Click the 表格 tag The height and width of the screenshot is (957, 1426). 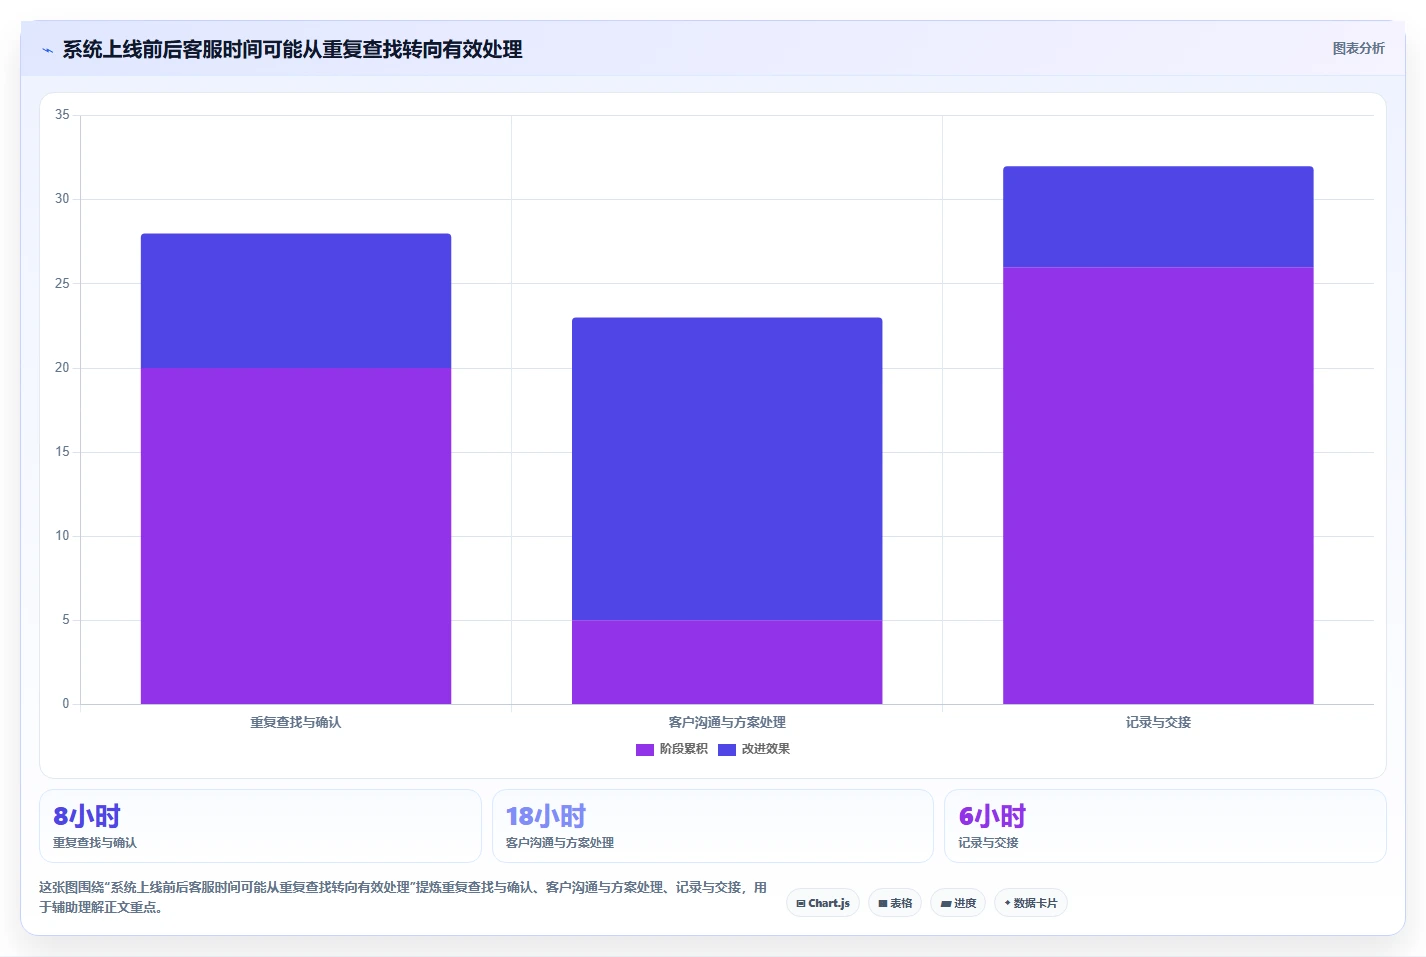tap(895, 903)
